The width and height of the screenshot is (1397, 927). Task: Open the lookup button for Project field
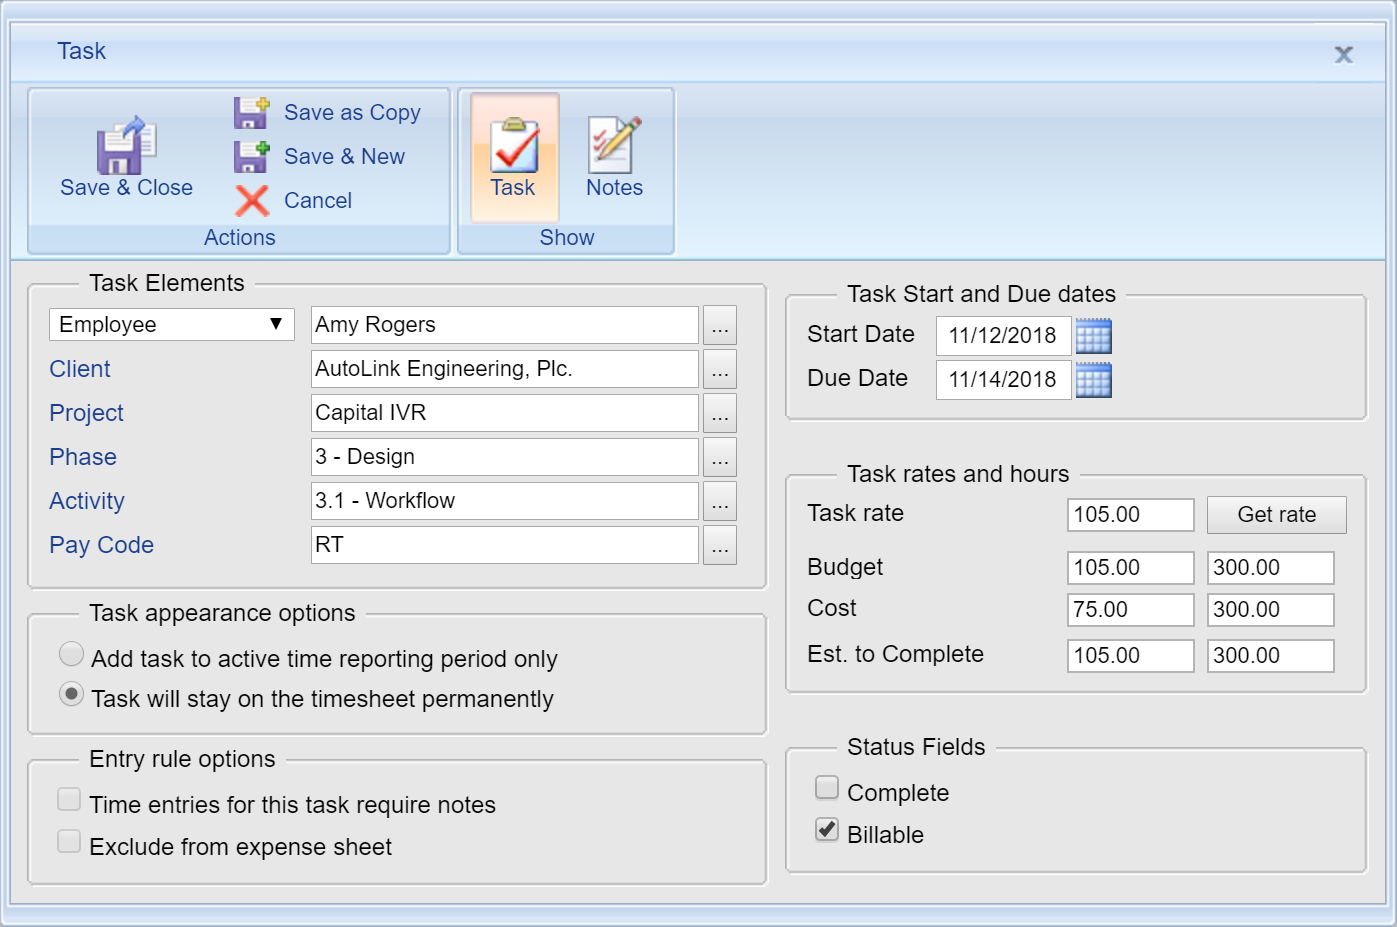719,413
